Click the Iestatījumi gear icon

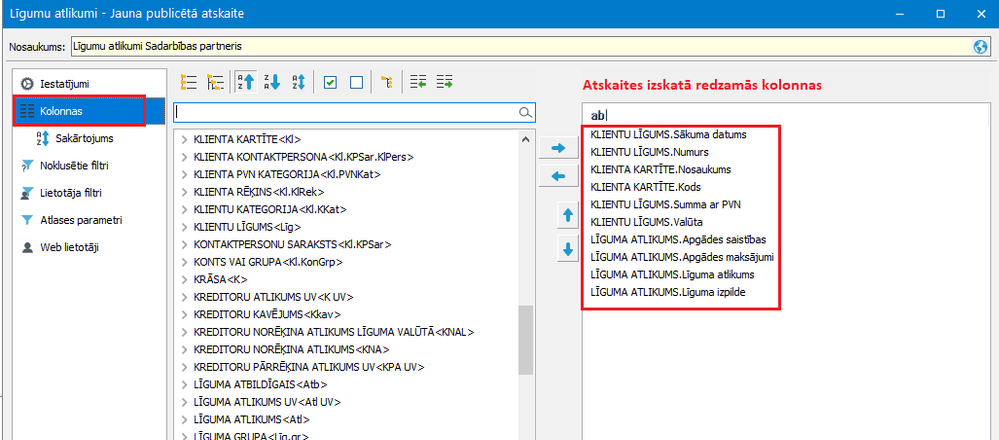pyautogui.click(x=27, y=83)
